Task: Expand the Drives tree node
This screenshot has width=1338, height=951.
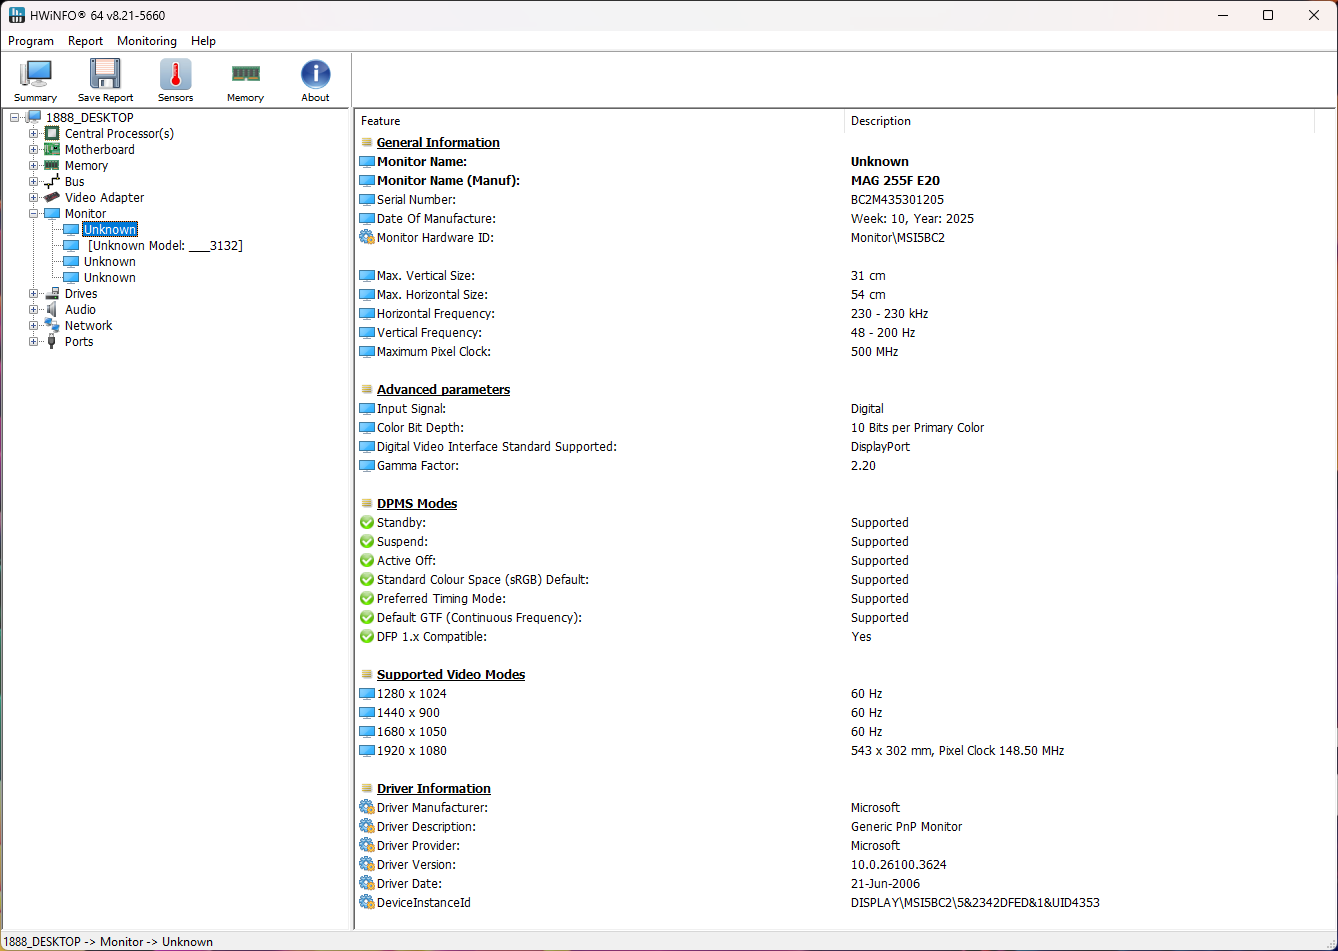Action: click(34, 294)
